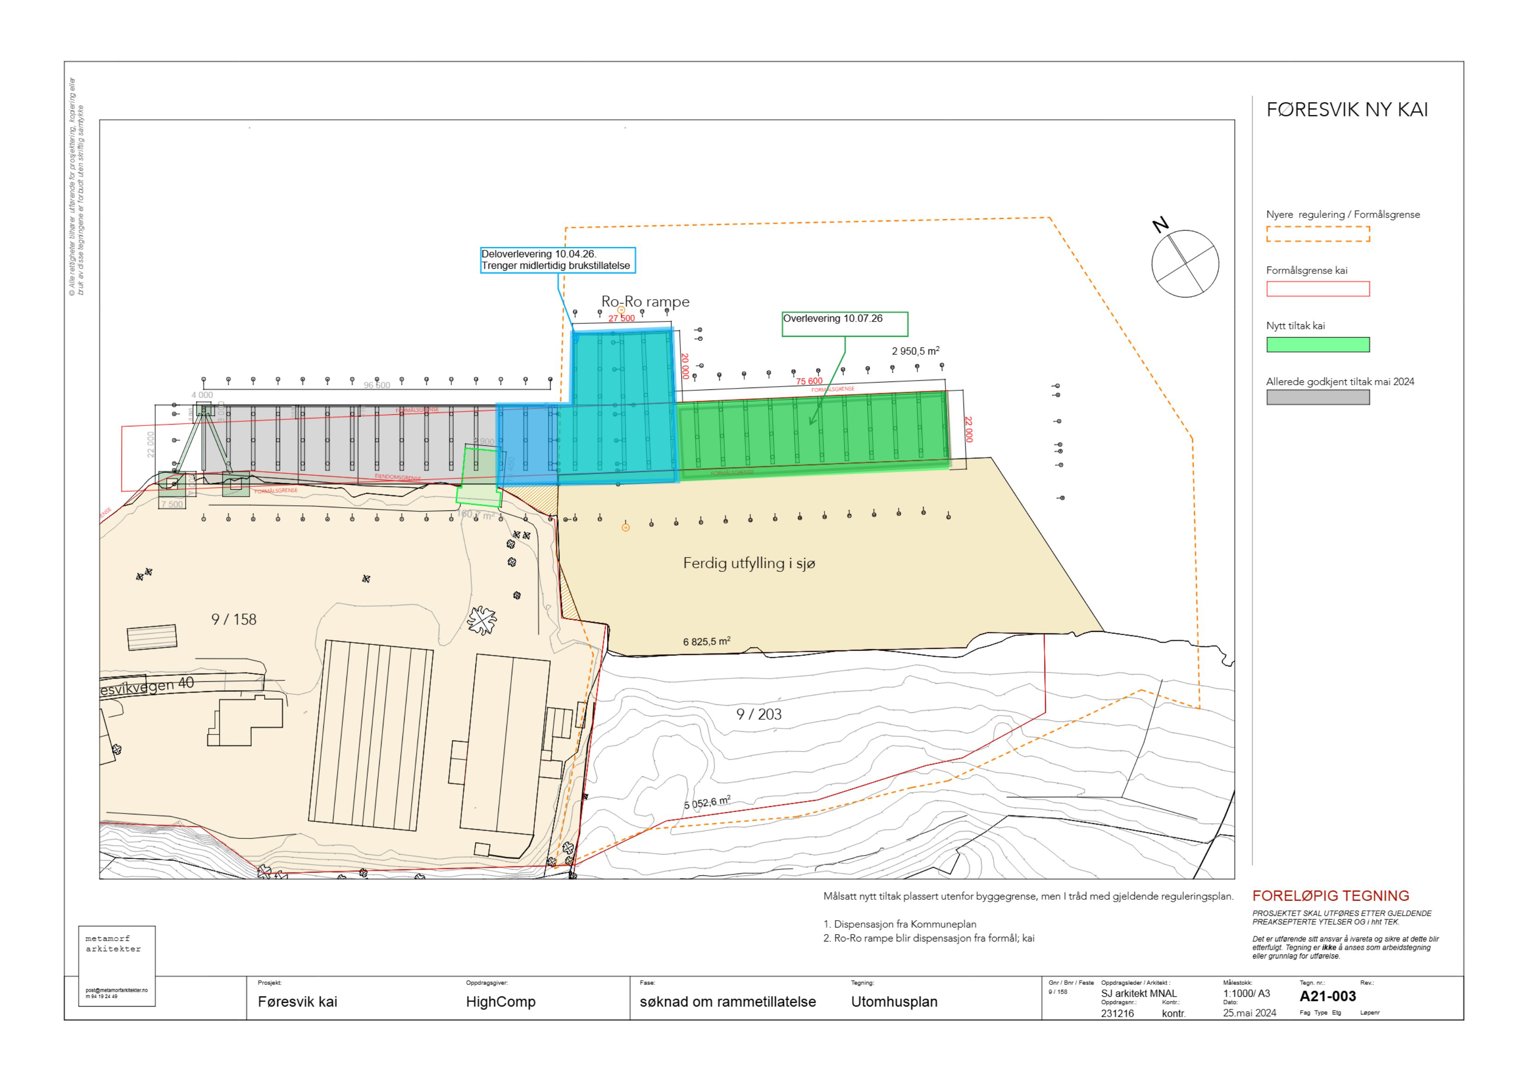Click the 'FORELØPIG TEGNING' red heading
Screen dimensions: 1528x1080
click(x=1330, y=896)
